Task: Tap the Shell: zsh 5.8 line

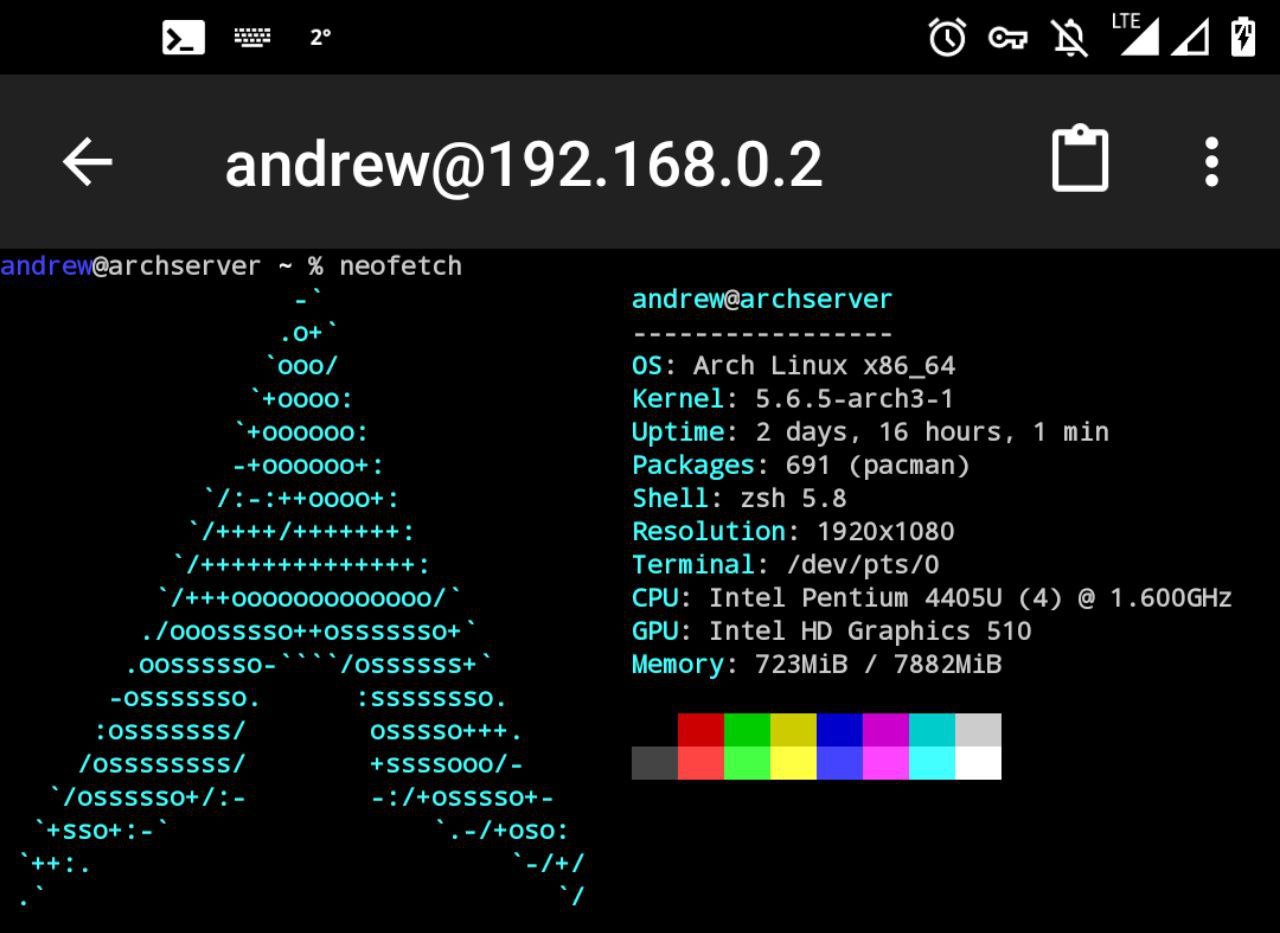Action: point(739,498)
